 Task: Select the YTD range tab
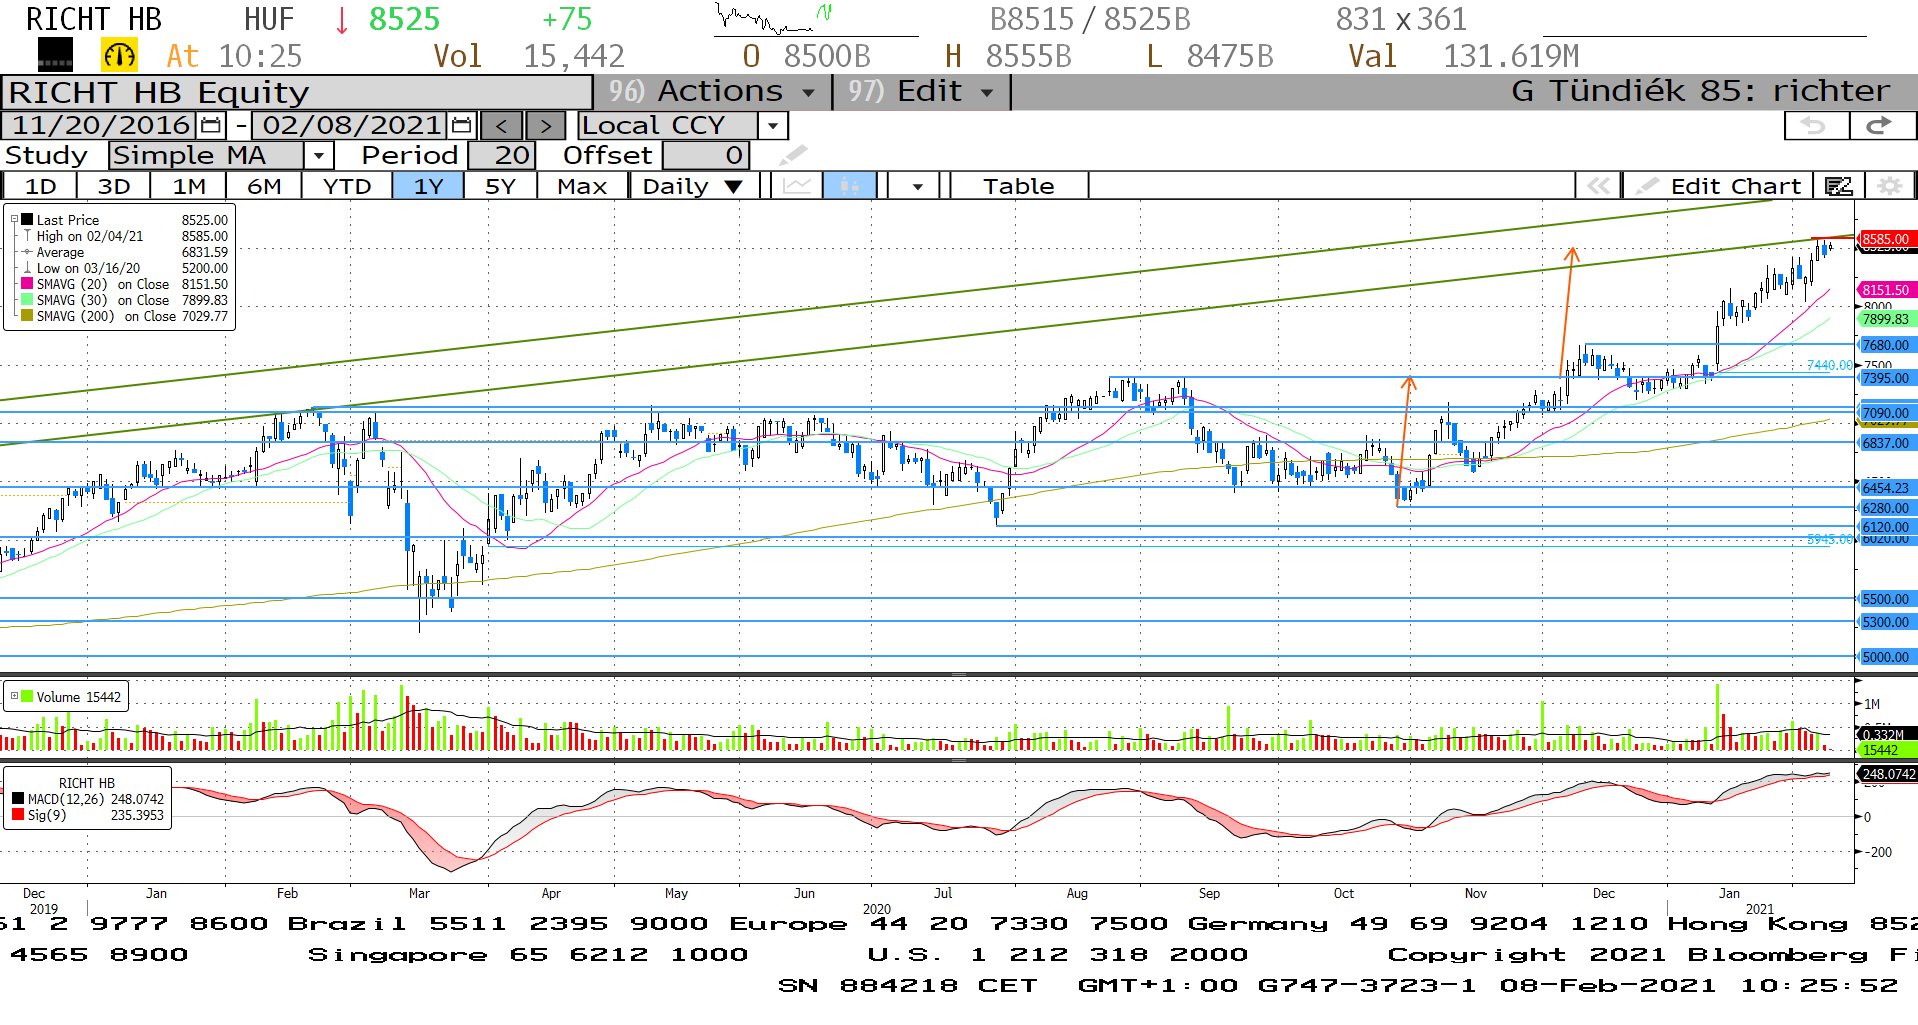tap(346, 186)
